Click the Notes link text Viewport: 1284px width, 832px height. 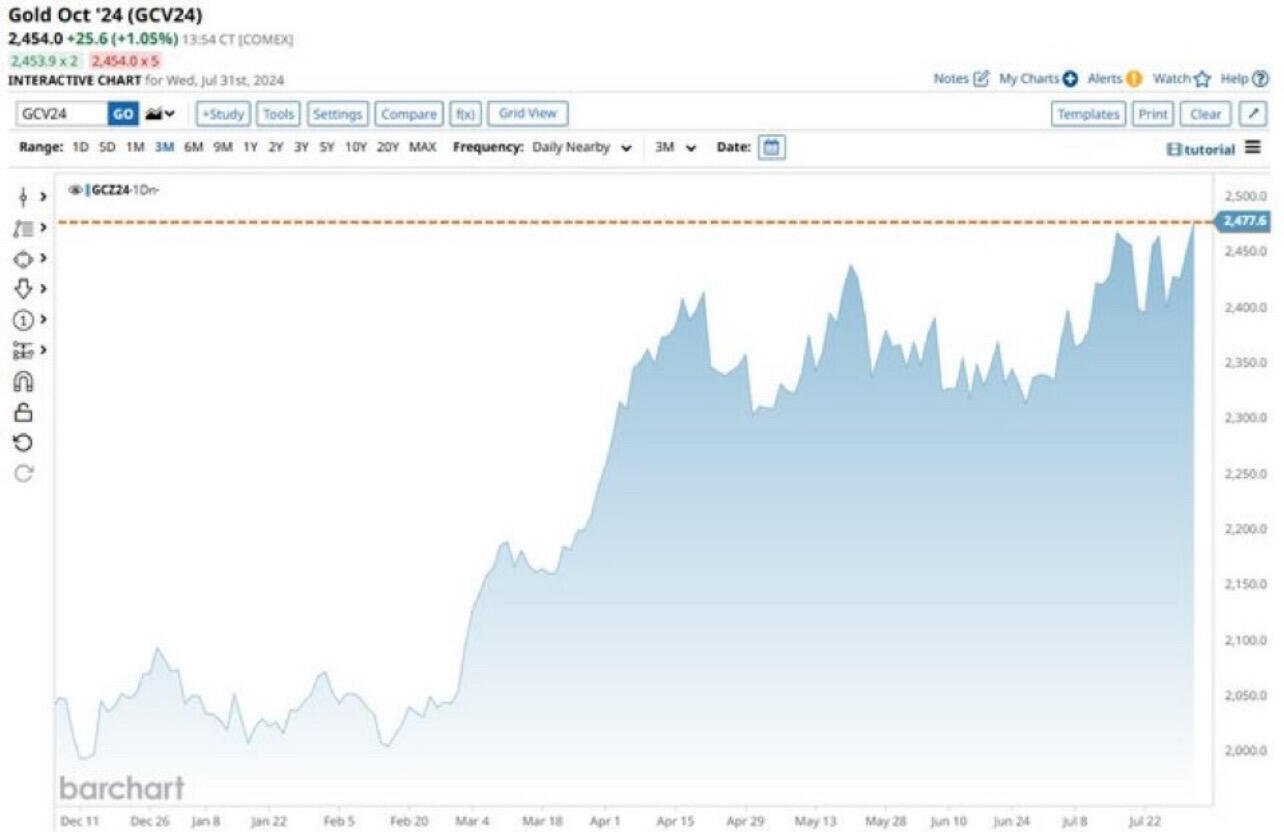coord(951,79)
